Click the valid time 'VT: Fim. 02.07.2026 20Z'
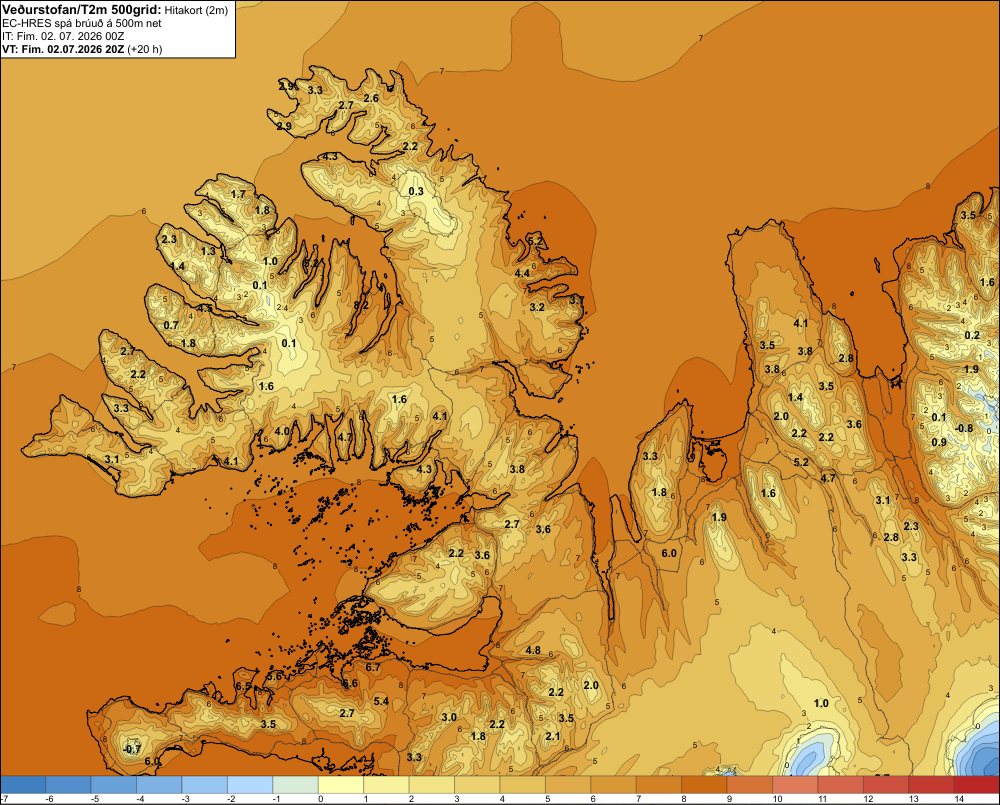 tap(64, 49)
